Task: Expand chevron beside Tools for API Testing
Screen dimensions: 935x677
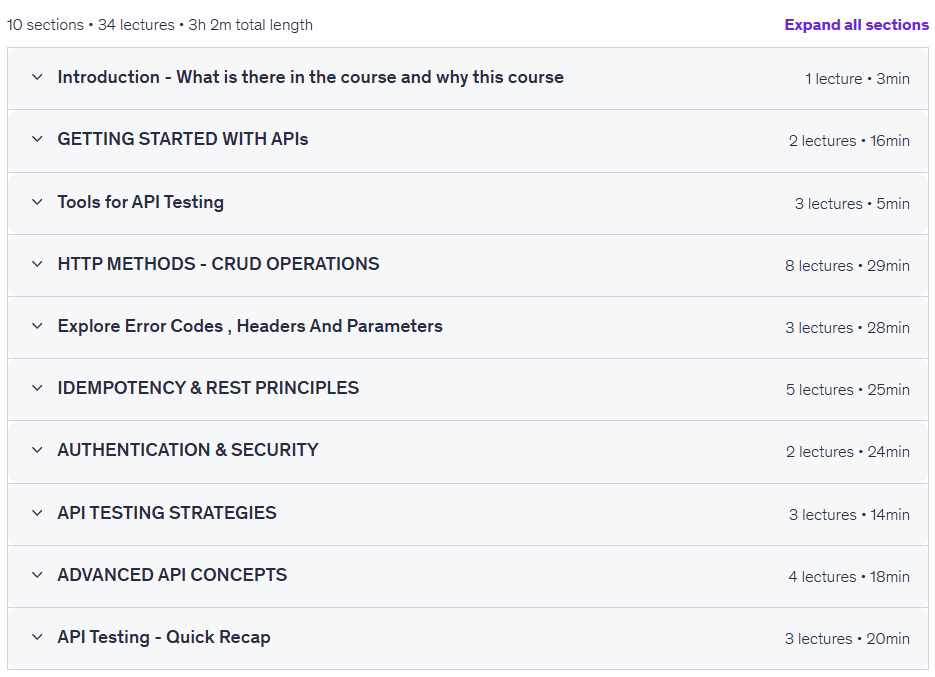Action: pyautogui.click(x=37, y=202)
